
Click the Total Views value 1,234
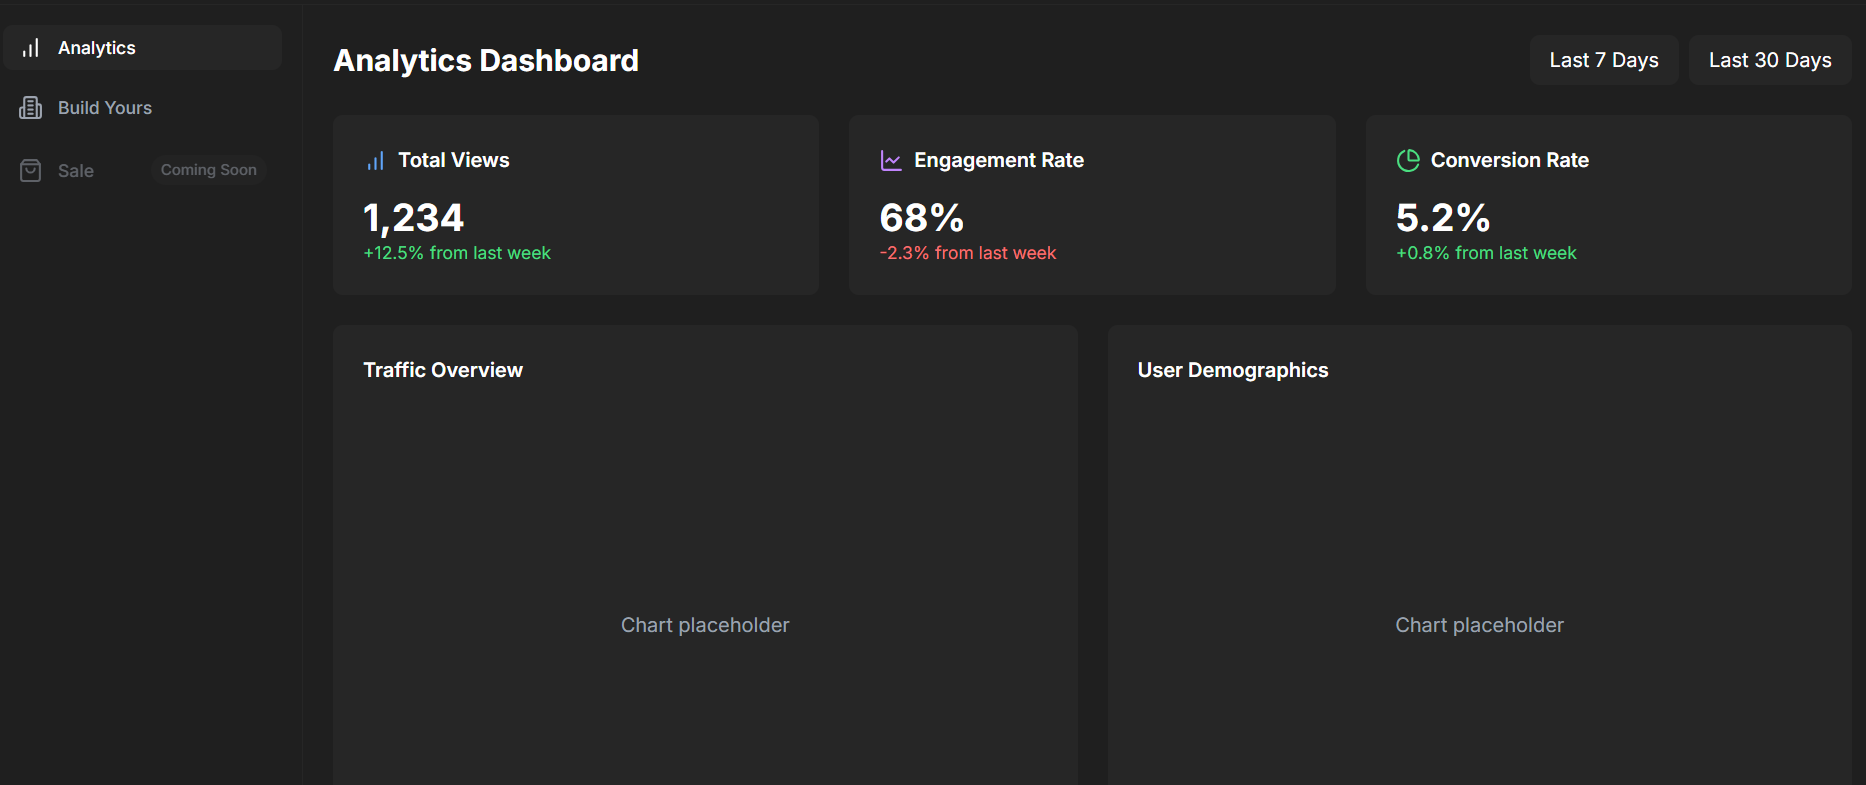(414, 218)
